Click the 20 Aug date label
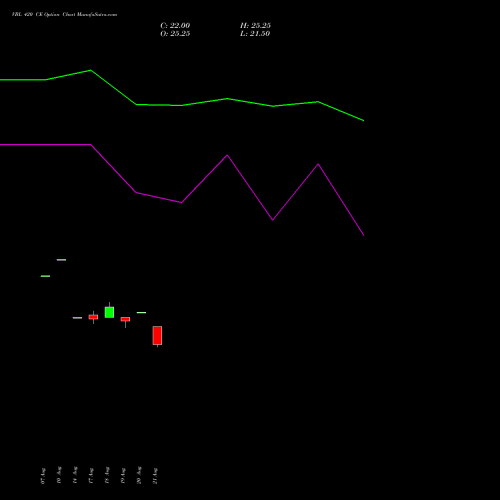Viewport: 500px width, 500px height. point(139,476)
